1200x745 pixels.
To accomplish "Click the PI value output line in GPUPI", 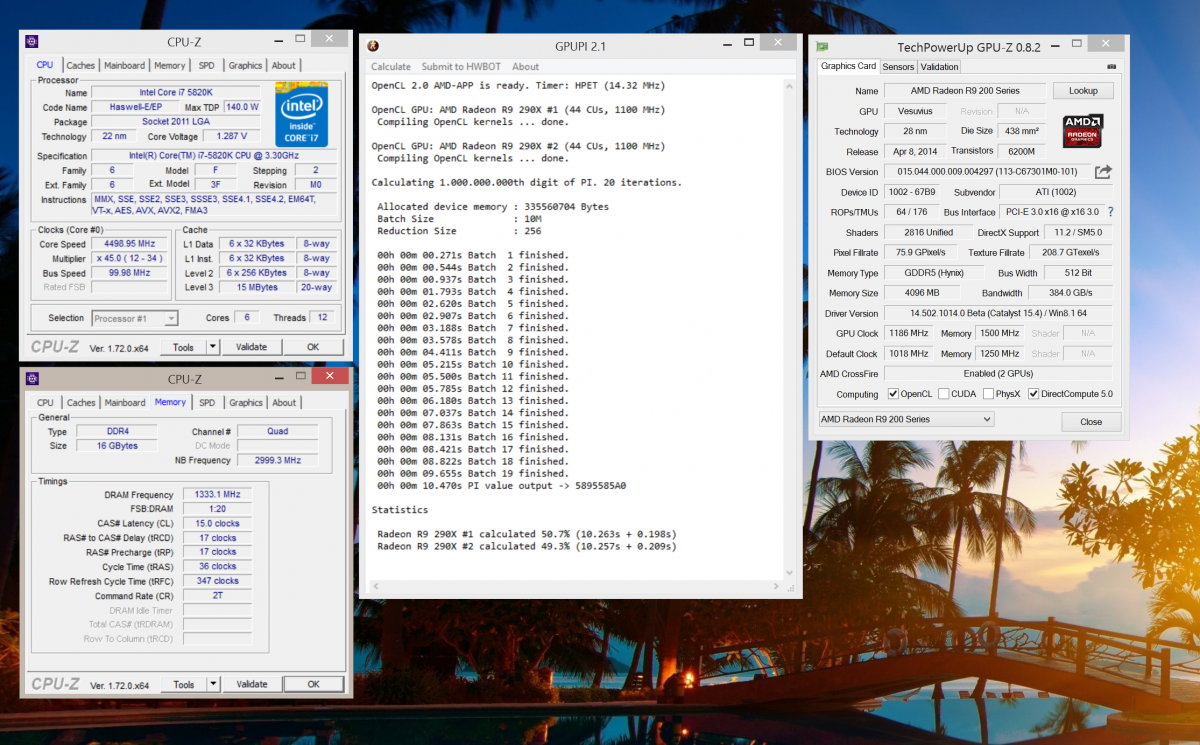I will coord(502,486).
